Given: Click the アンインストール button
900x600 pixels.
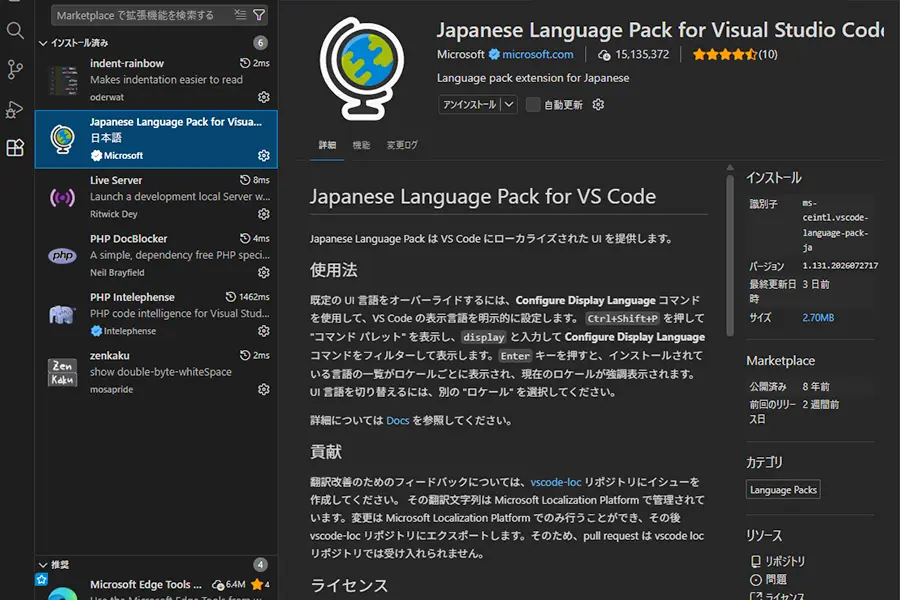Looking at the screenshot, I should coord(470,104).
